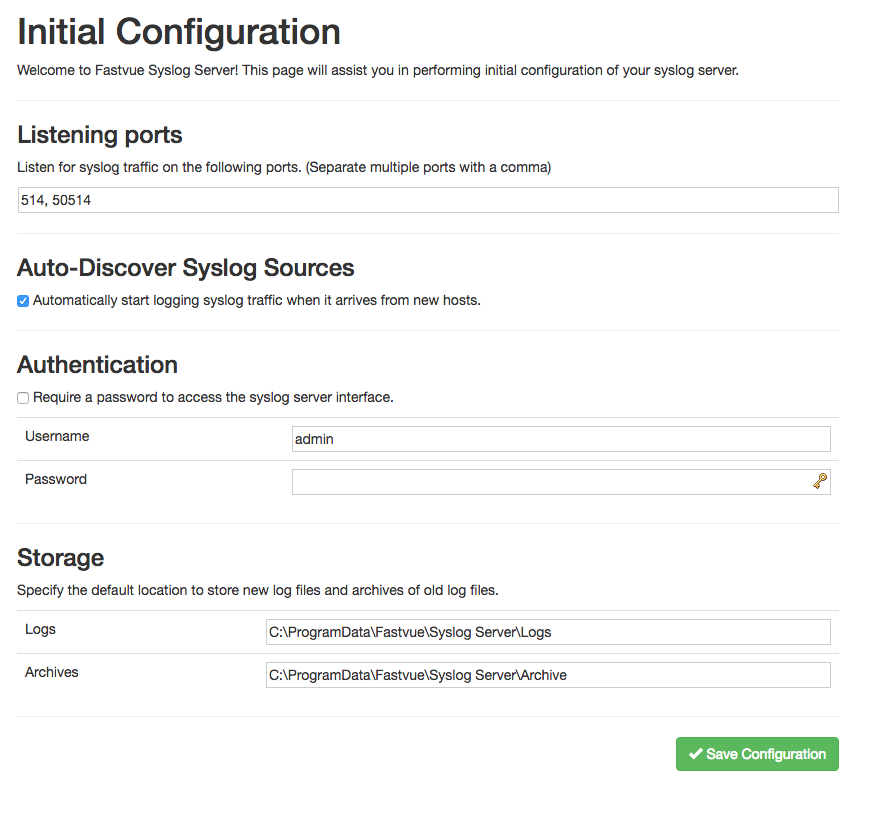Enable password requirement for the interface
This screenshot has height=816, width=870.
[x=22, y=398]
